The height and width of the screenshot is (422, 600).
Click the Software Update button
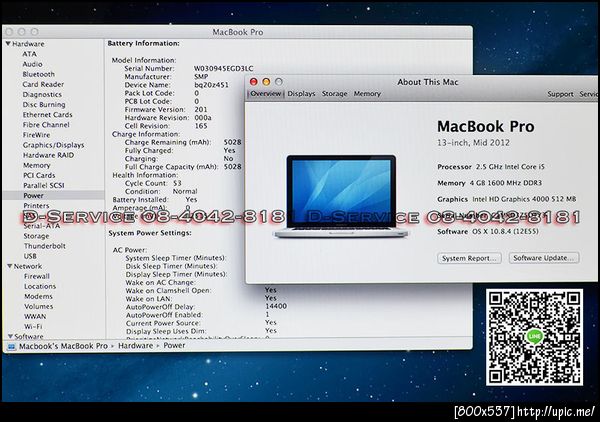544,258
